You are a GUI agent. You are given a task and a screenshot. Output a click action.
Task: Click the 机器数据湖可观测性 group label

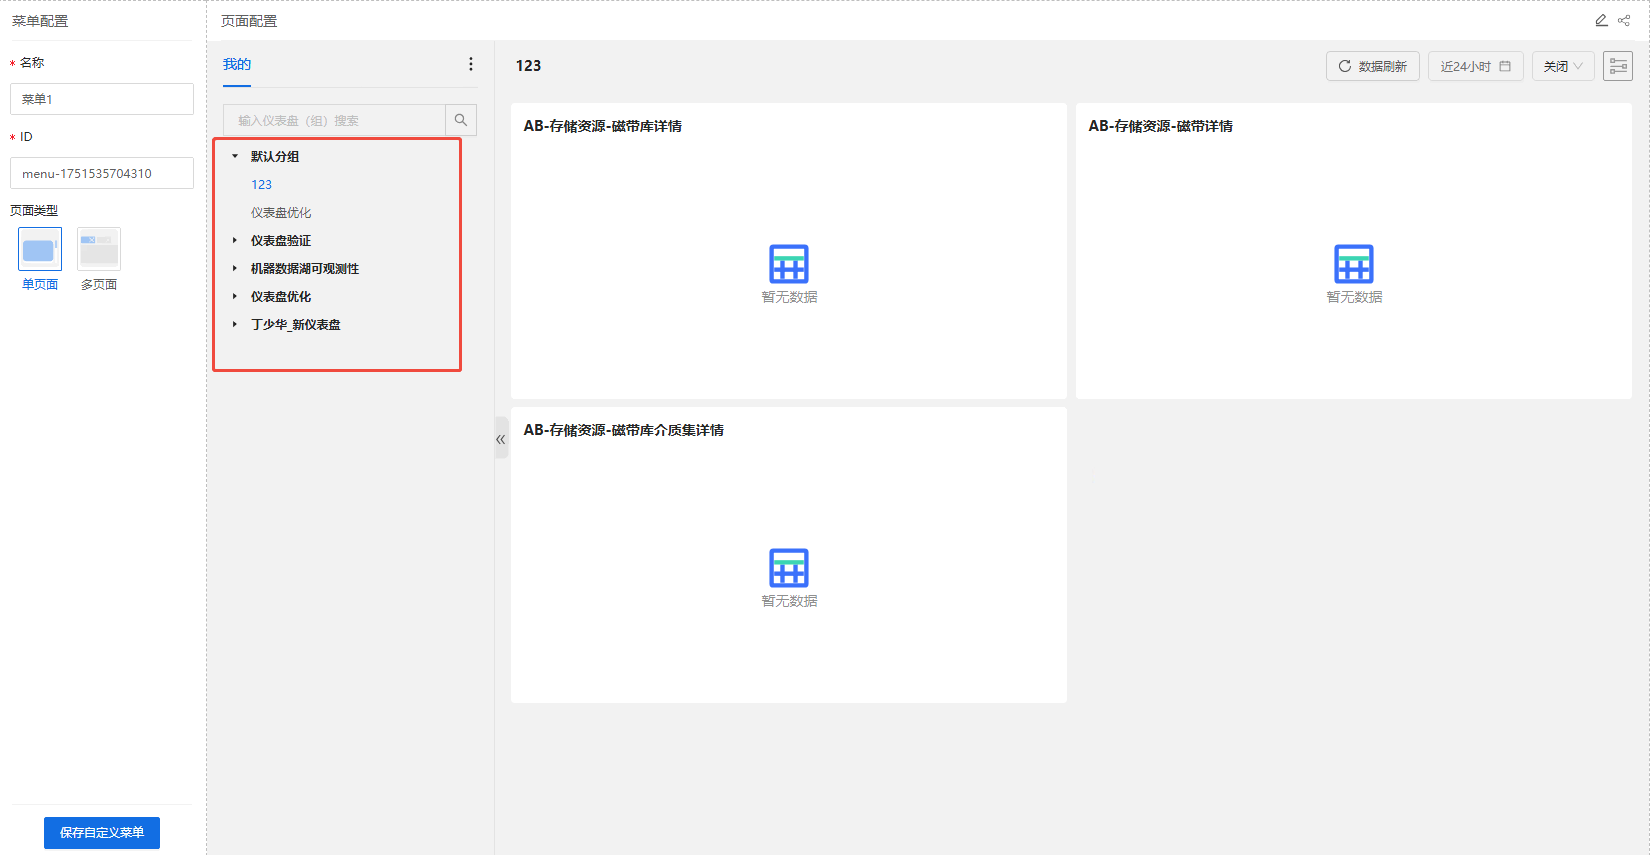coord(305,268)
